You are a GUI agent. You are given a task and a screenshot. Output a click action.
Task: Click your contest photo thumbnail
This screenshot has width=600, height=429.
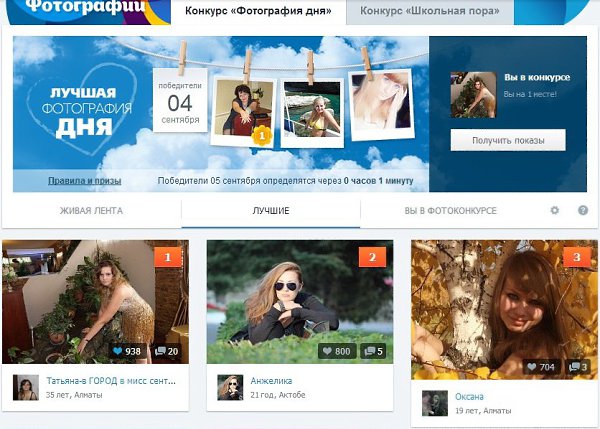tap(468, 95)
